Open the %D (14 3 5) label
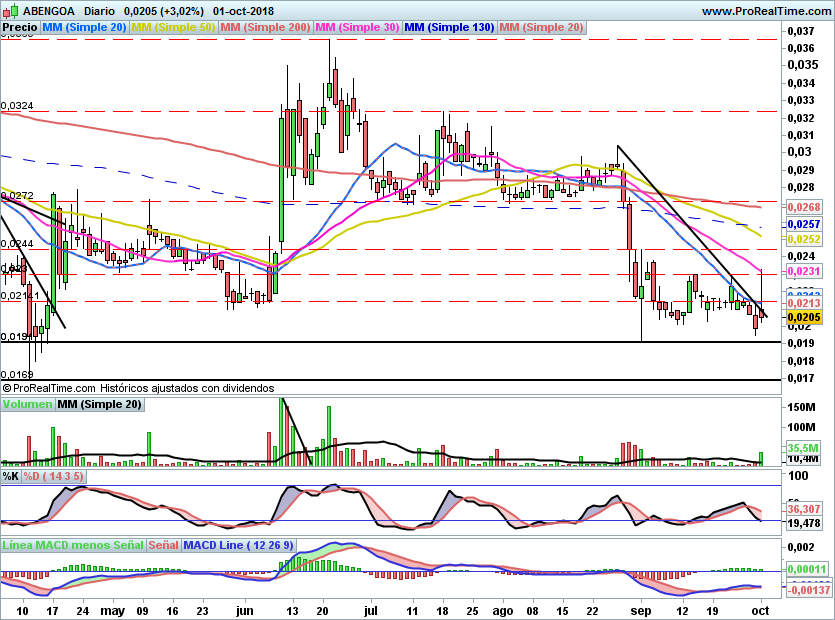 click(53, 476)
